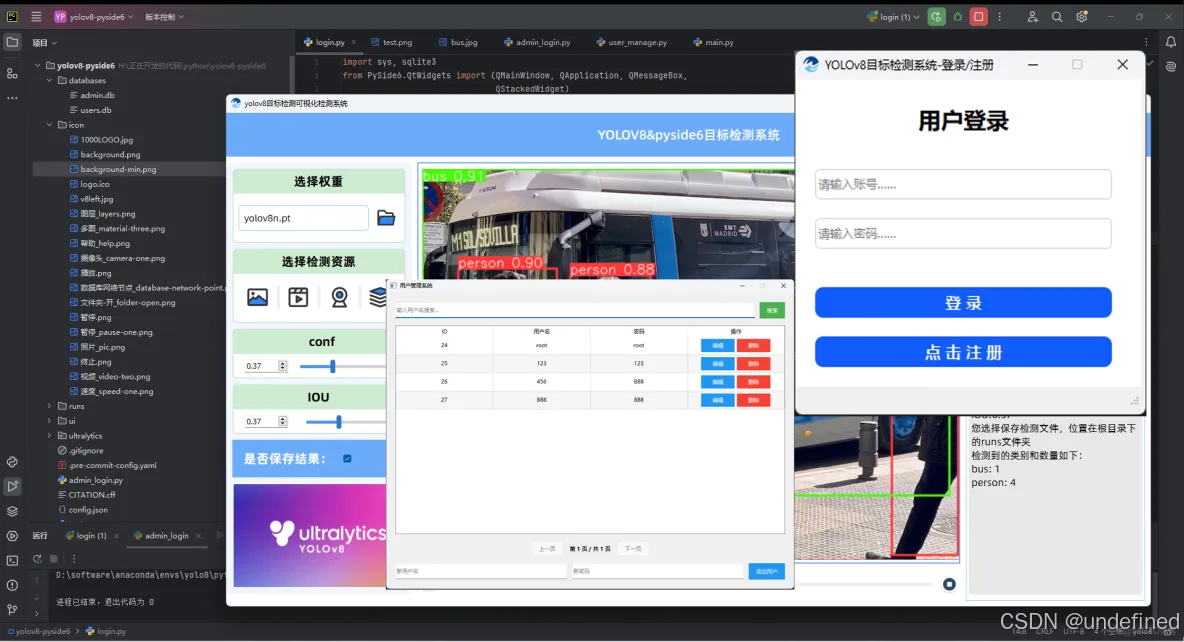Click the 请输入账号 account input field
This screenshot has width=1184, height=642.
click(962, 184)
